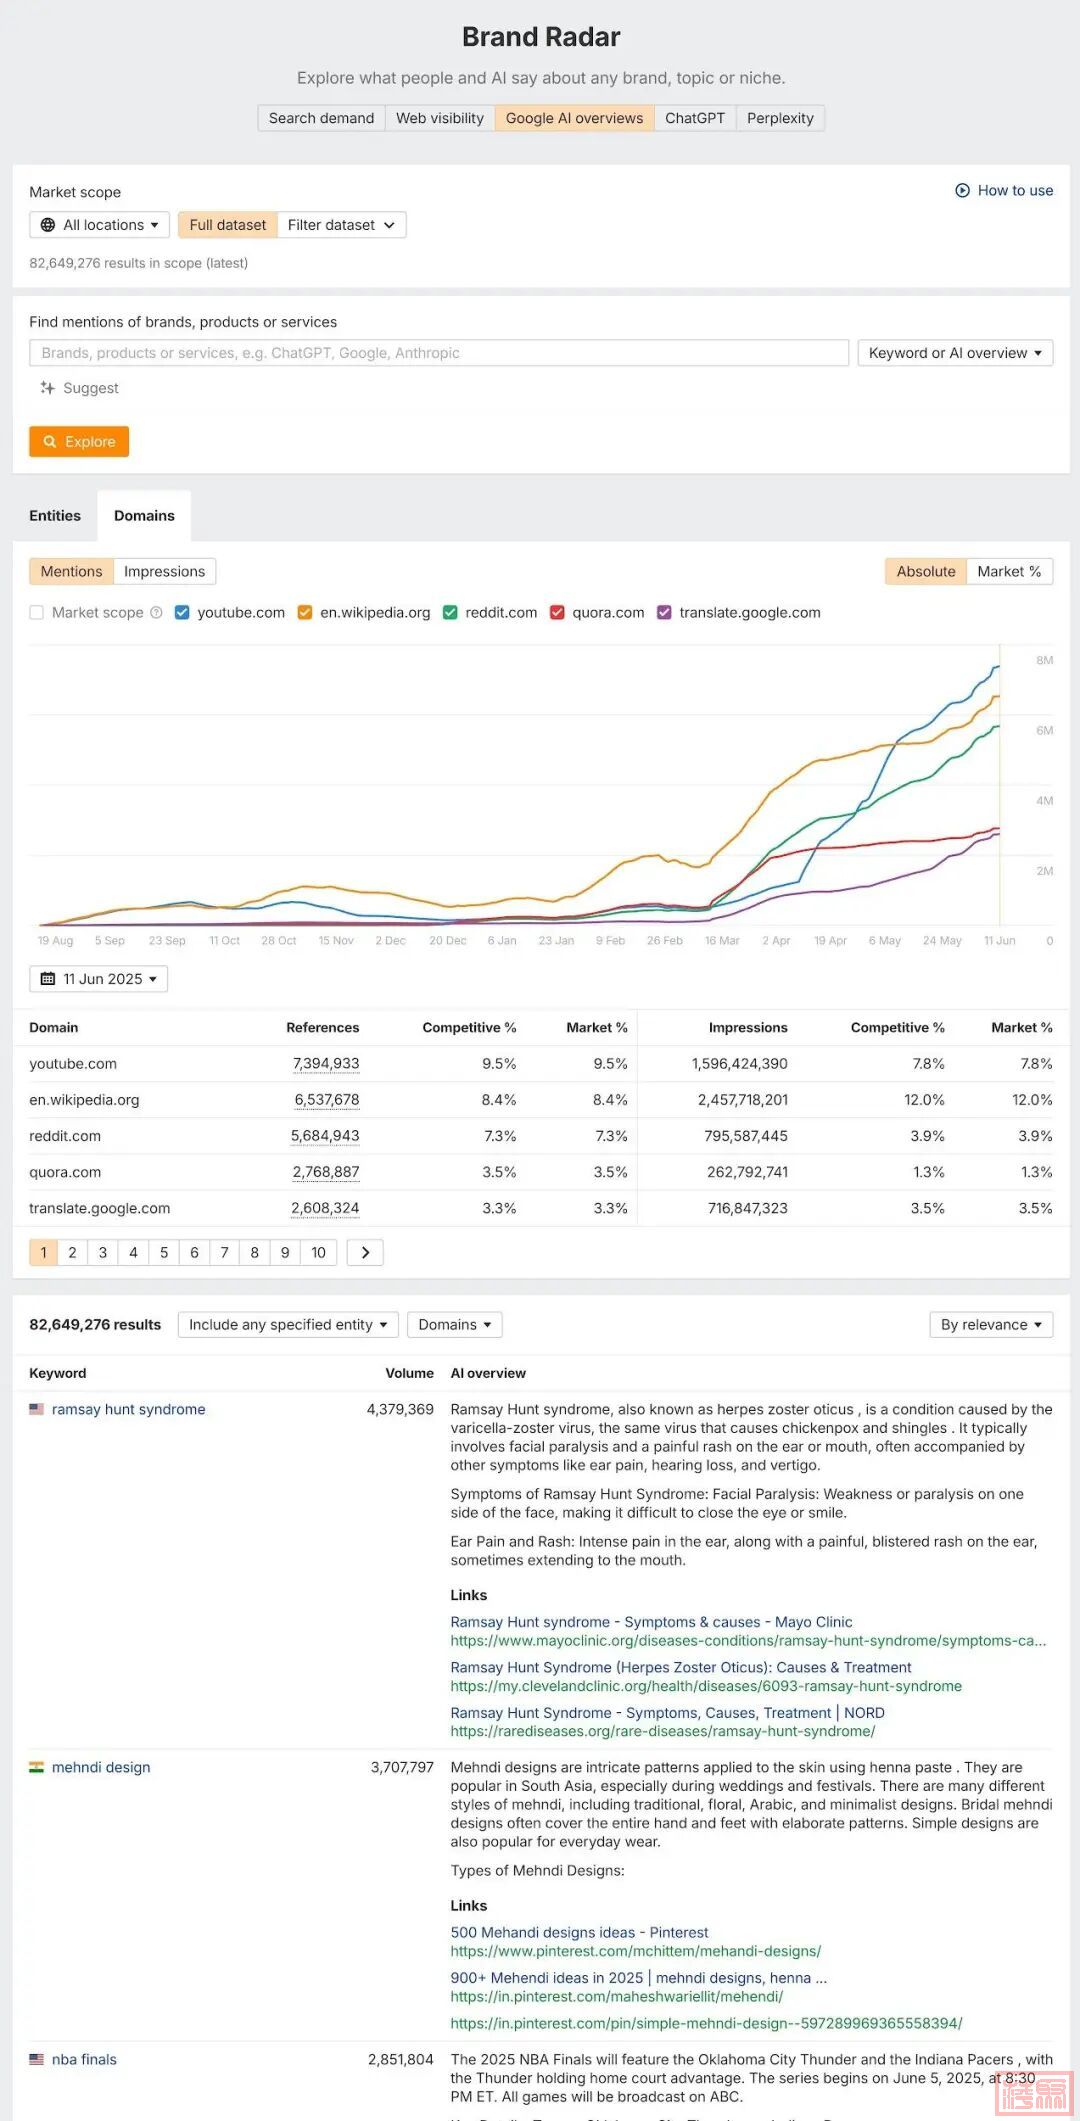This screenshot has width=1080, height=2121.
Task: Go to next page with arrow button
Action: pyautogui.click(x=365, y=1252)
